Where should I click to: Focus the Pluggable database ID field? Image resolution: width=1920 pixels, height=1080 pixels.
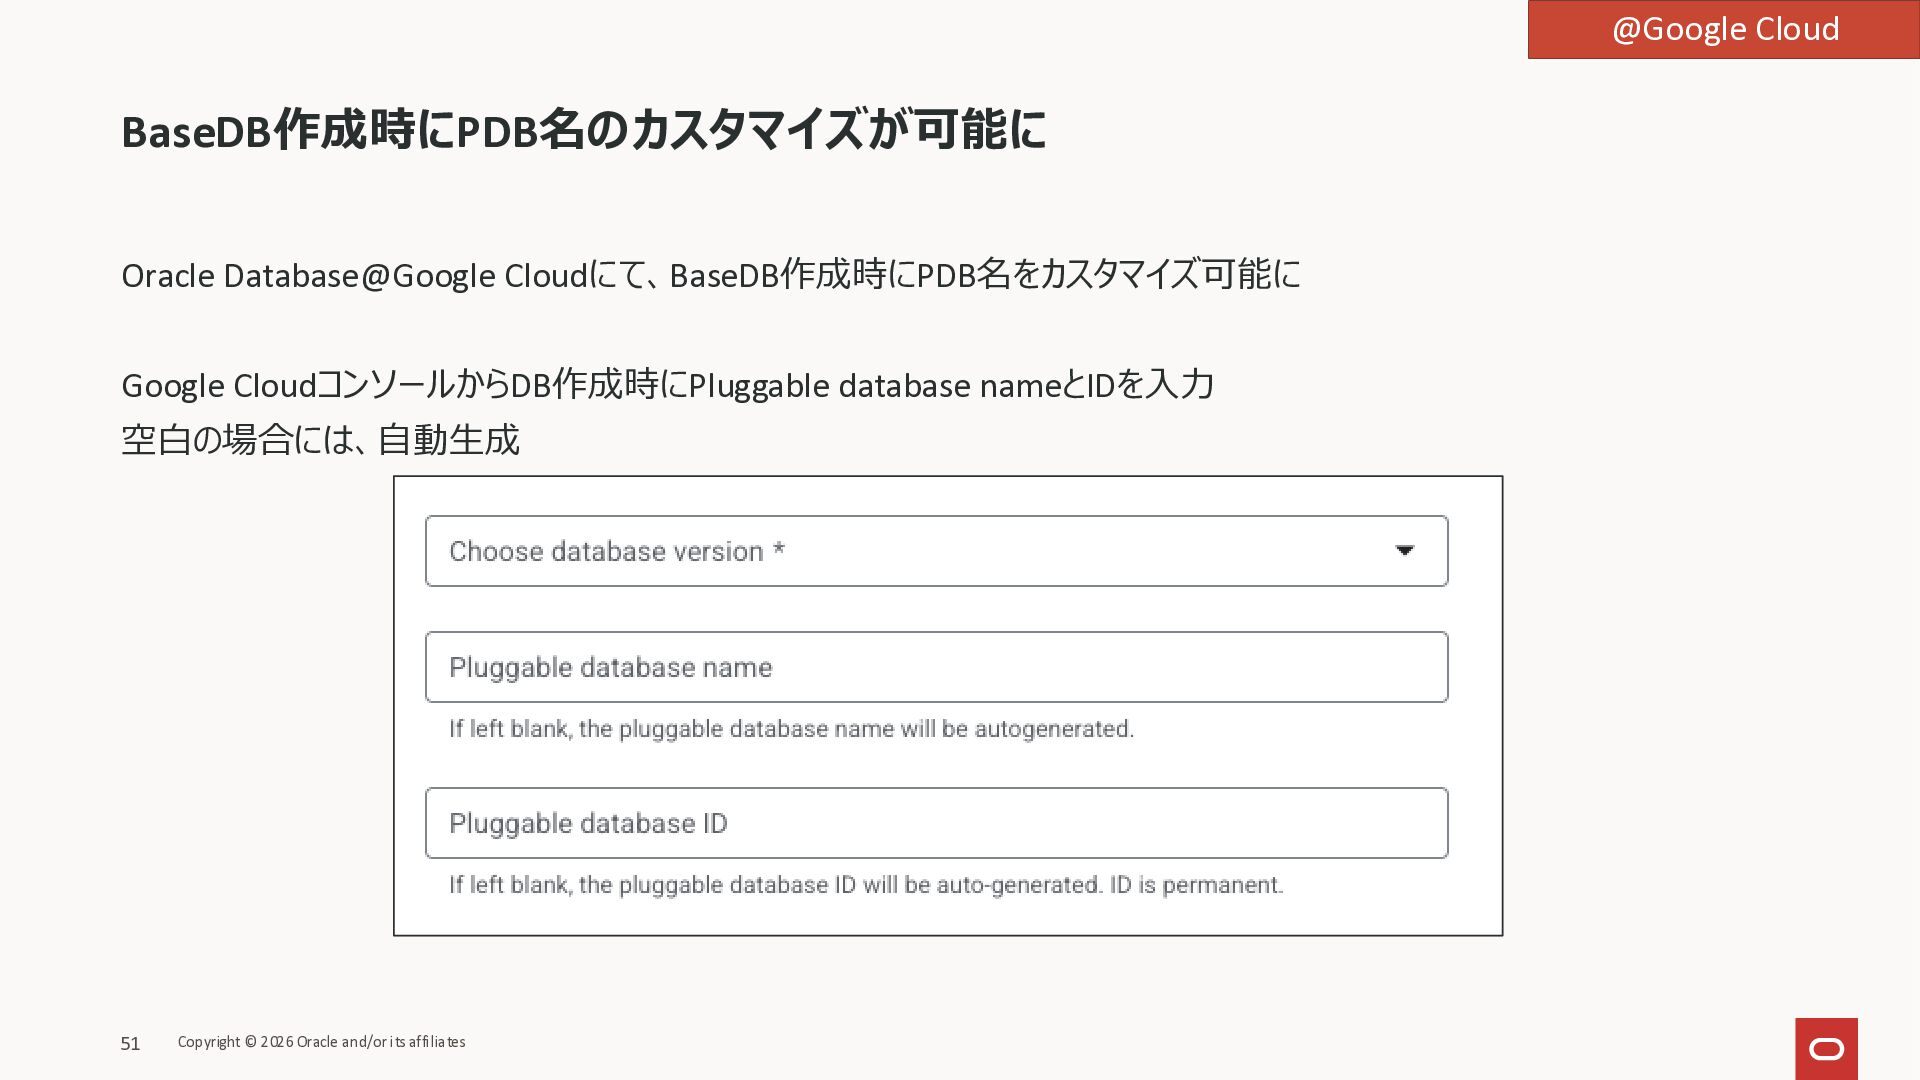coord(936,823)
